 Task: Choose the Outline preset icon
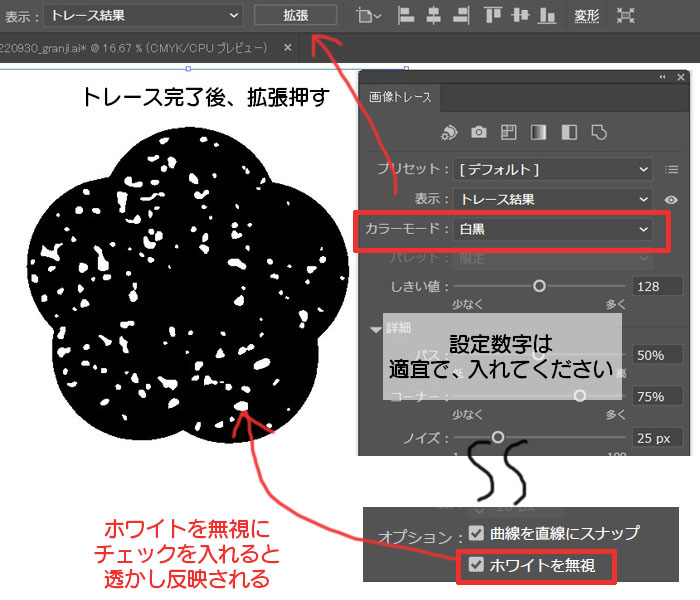point(599,133)
